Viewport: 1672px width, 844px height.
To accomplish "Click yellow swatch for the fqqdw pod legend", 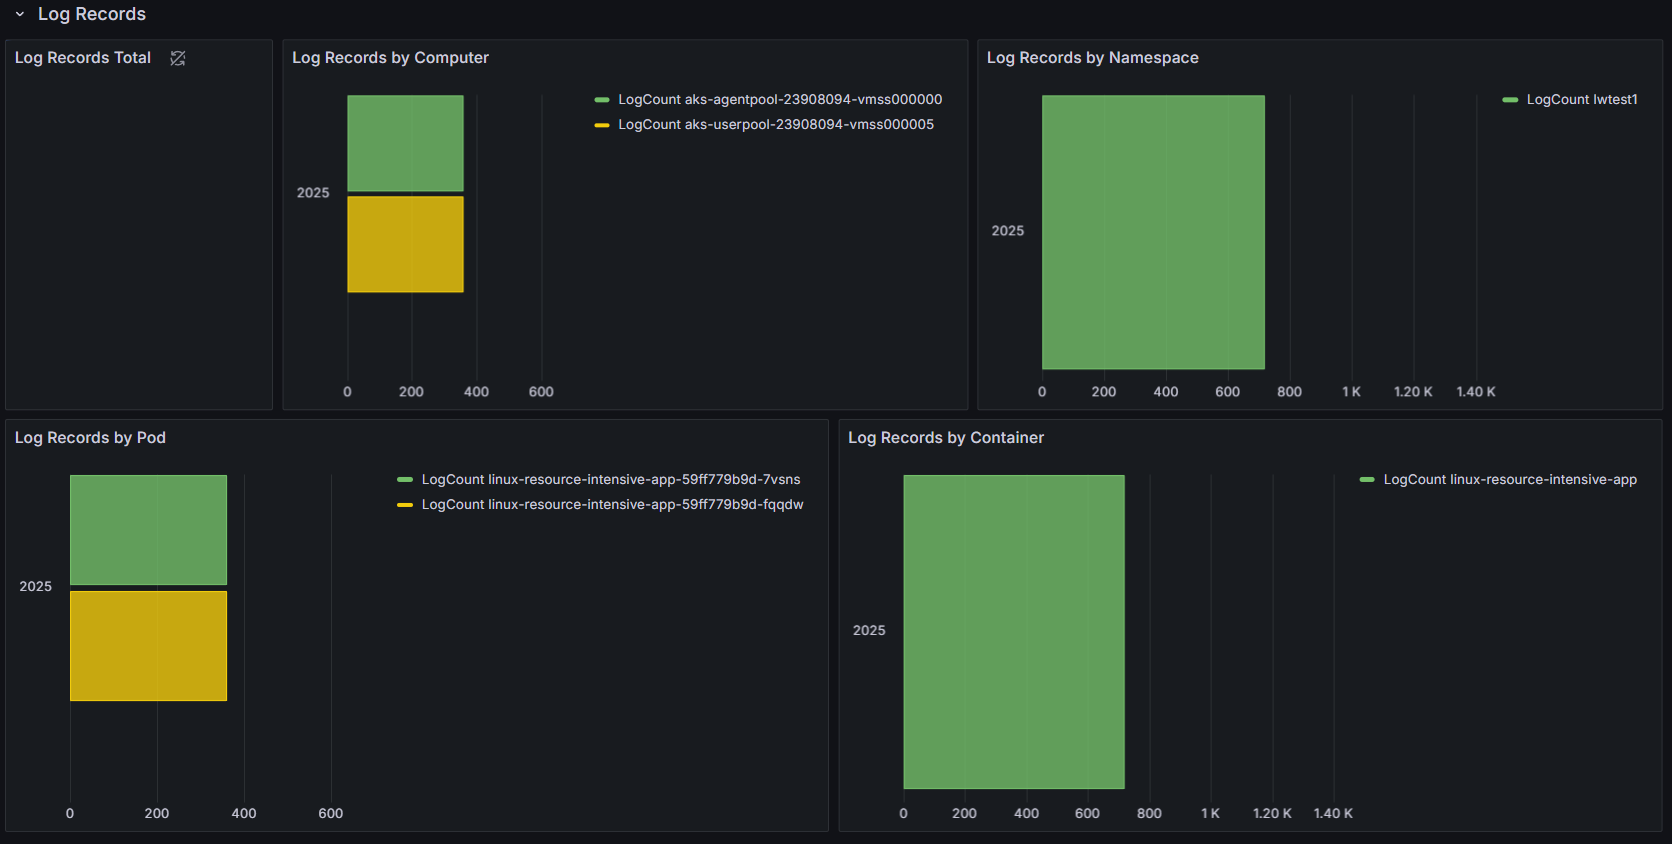I will (405, 505).
